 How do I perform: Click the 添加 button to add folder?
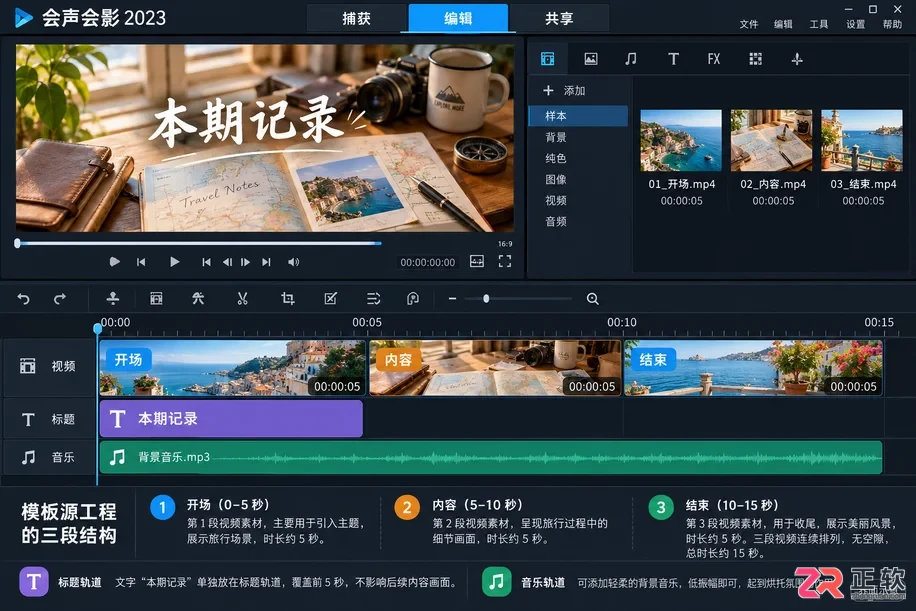click(x=564, y=91)
